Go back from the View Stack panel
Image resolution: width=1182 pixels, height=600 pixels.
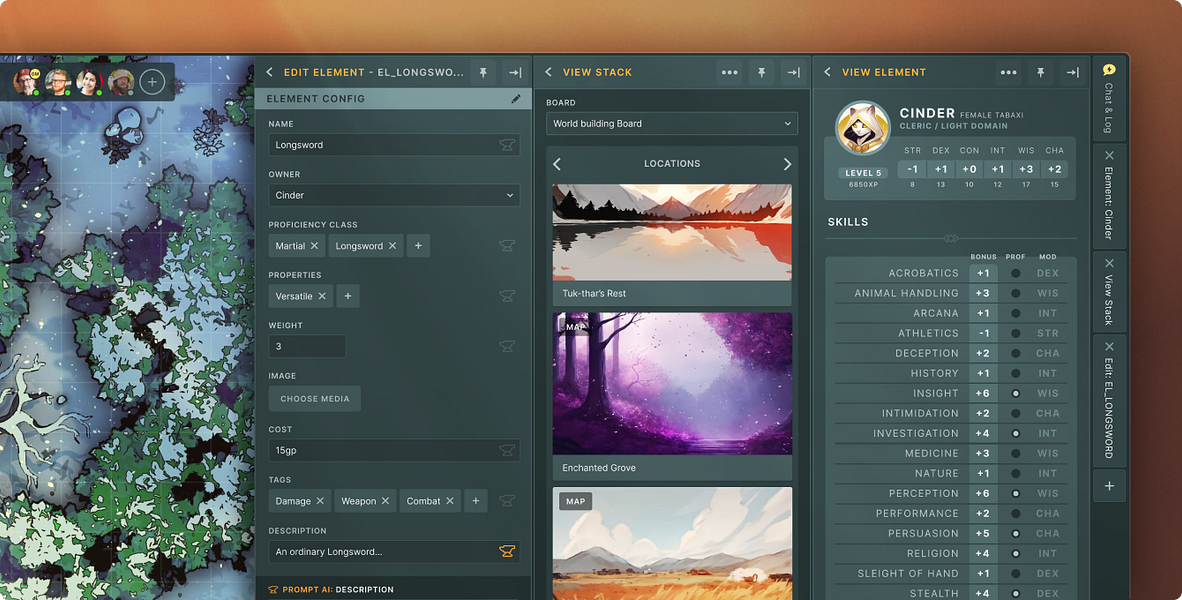[x=549, y=72]
